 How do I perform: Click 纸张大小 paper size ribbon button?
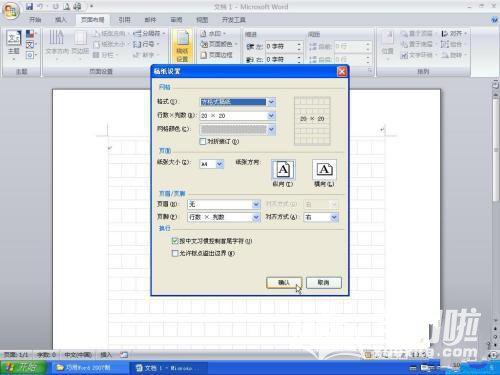[x=110, y=44]
